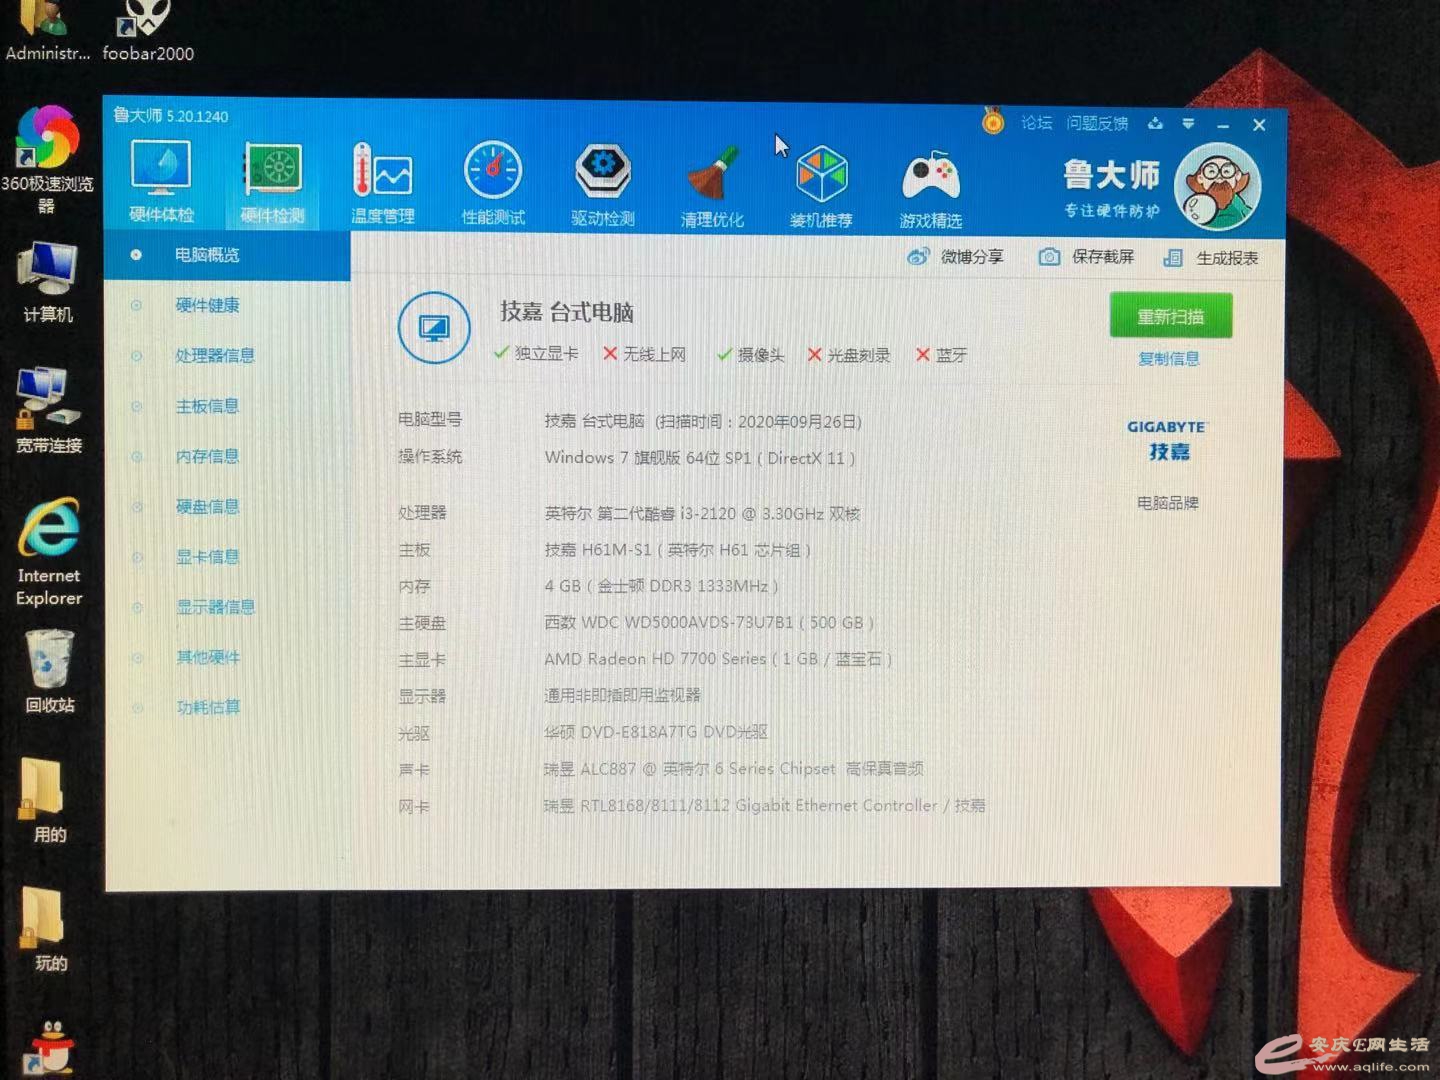
Task: Click the 复制信息 copy info link
Action: (x=1168, y=359)
